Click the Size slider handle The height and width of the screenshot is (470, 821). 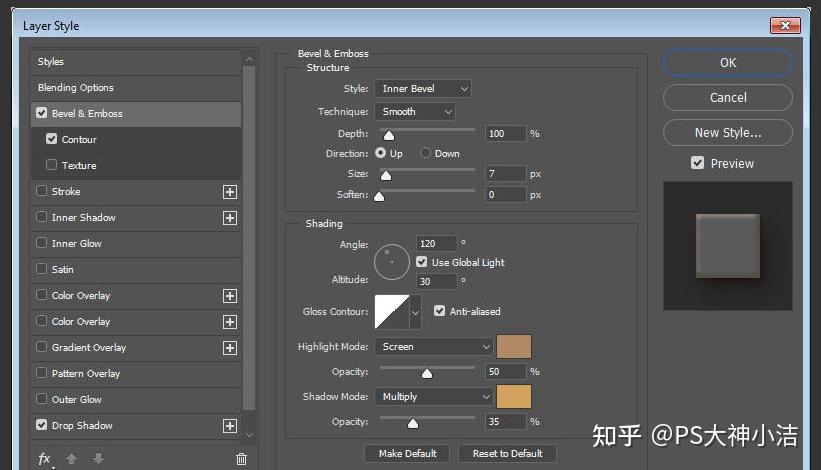(x=386, y=175)
